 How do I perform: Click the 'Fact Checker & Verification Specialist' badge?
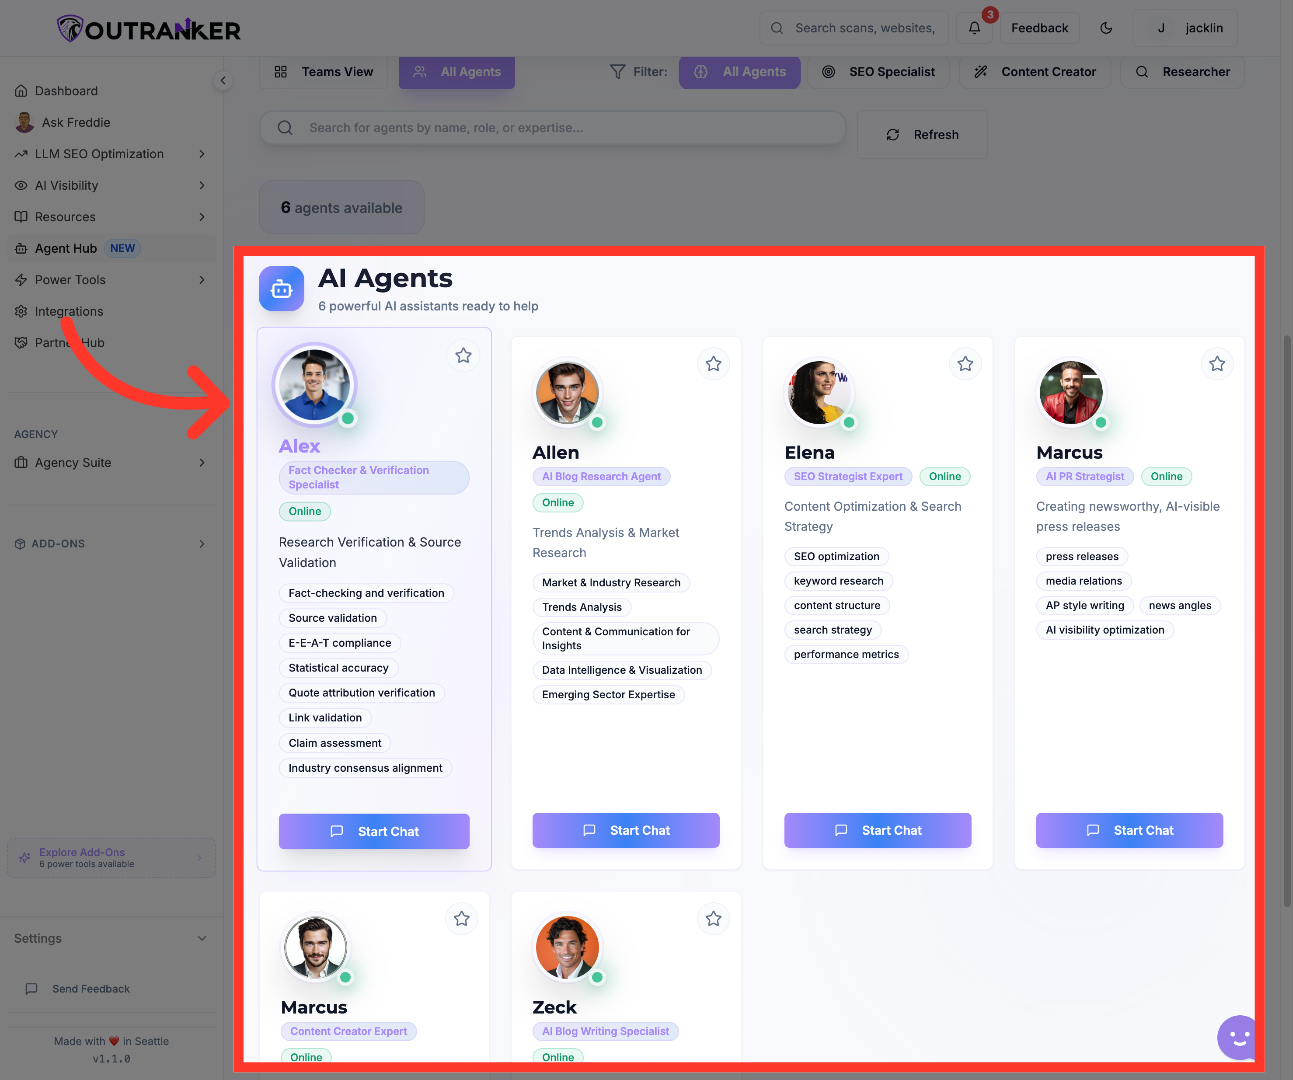click(374, 478)
